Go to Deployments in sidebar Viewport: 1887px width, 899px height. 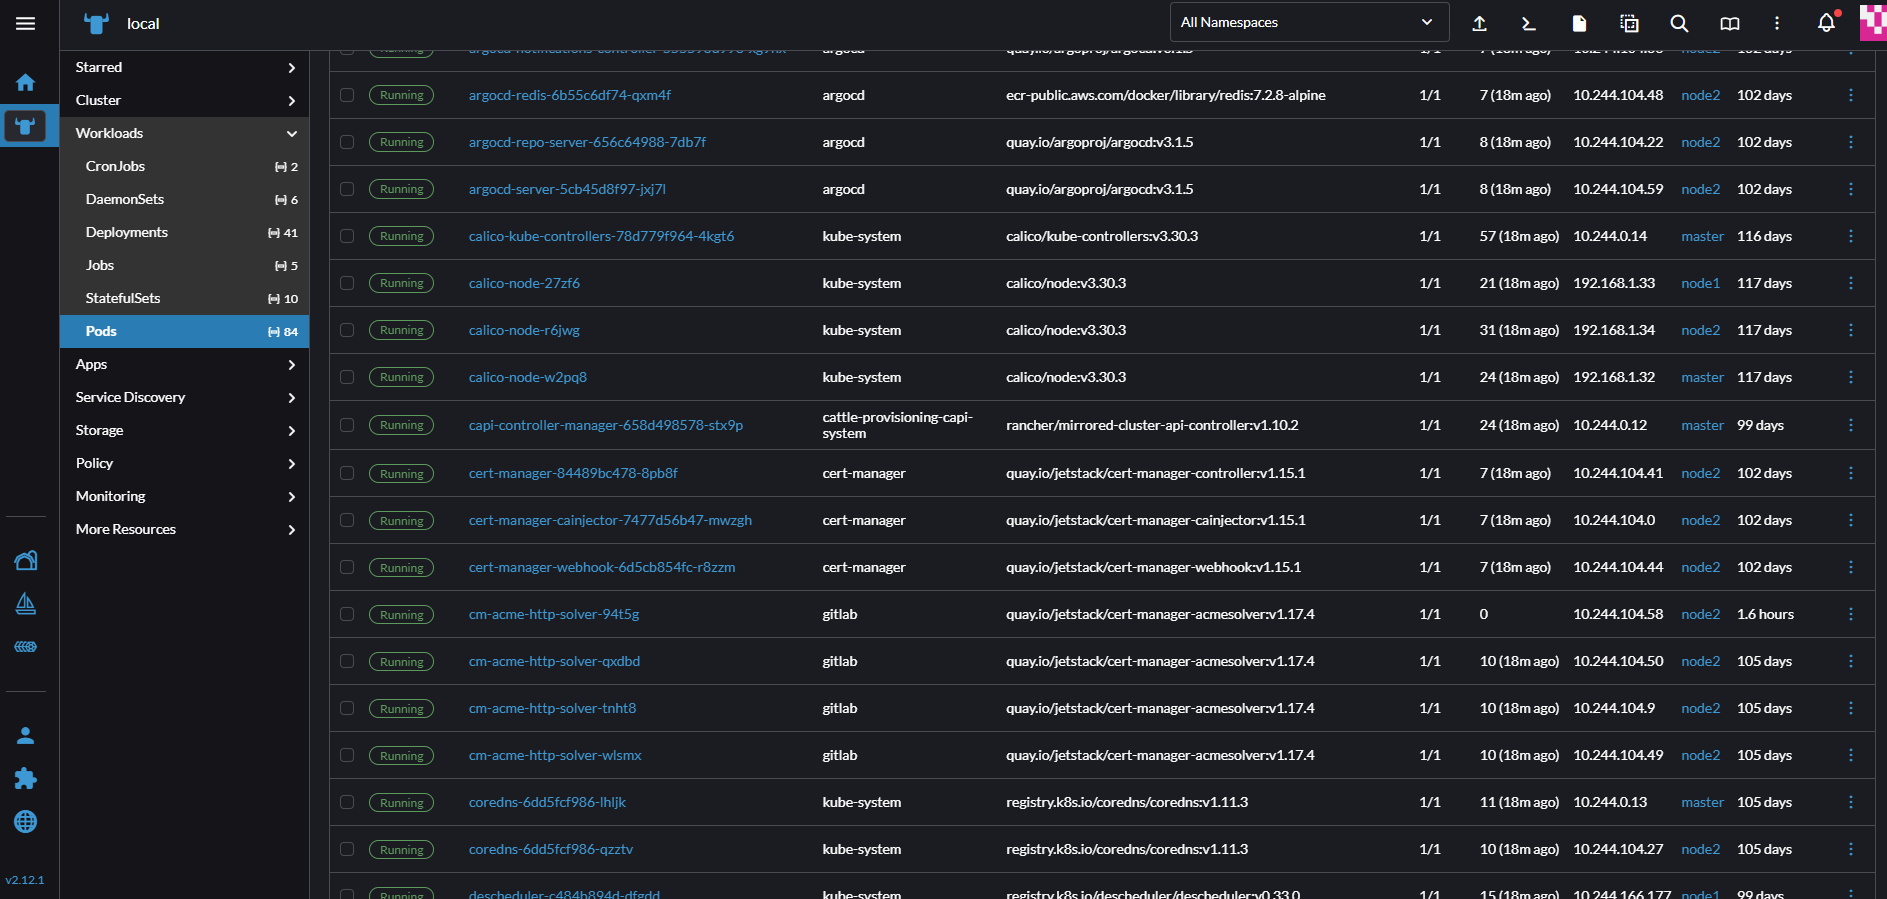click(127, 232)
